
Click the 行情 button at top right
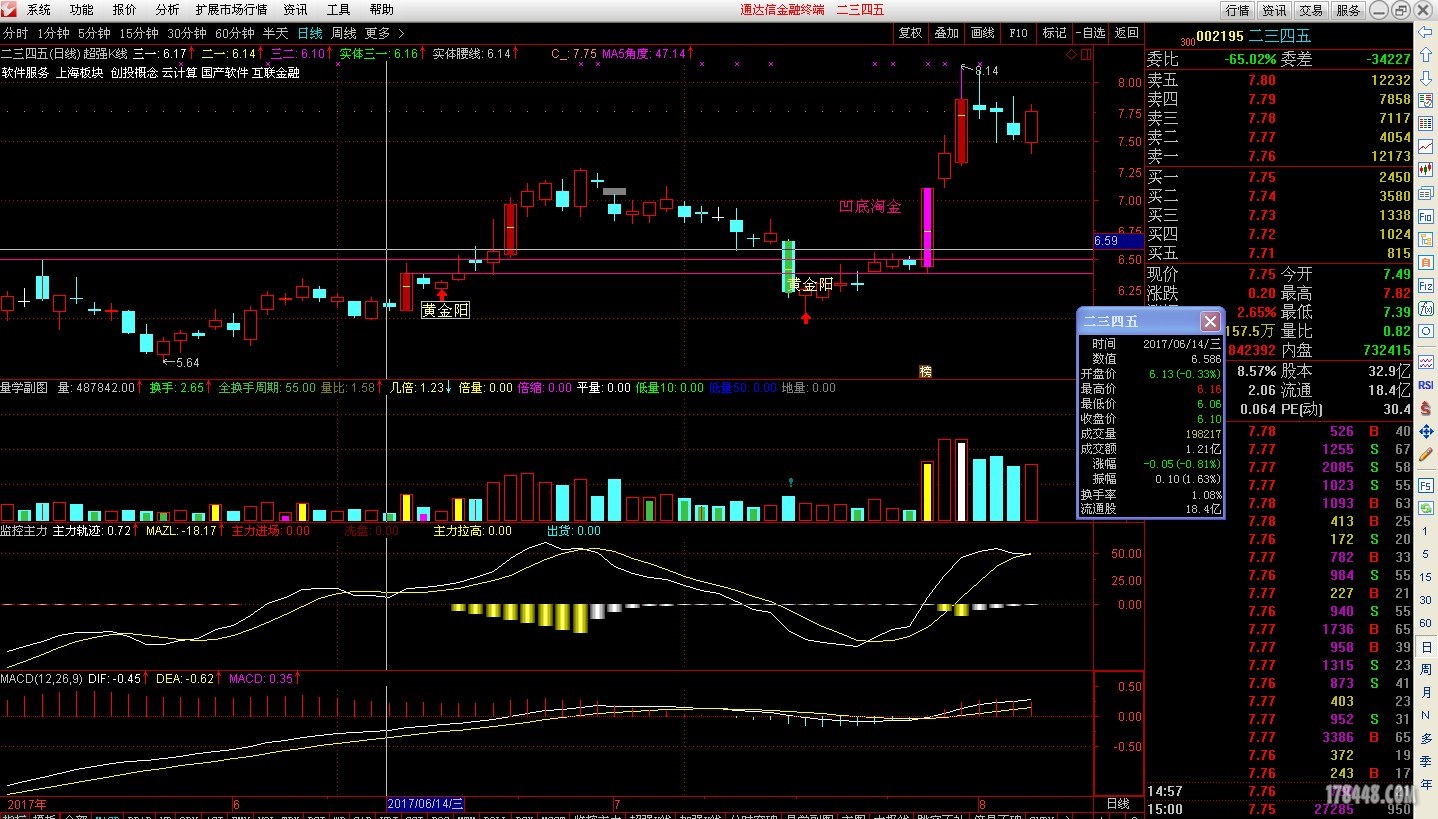(1238, 10)
